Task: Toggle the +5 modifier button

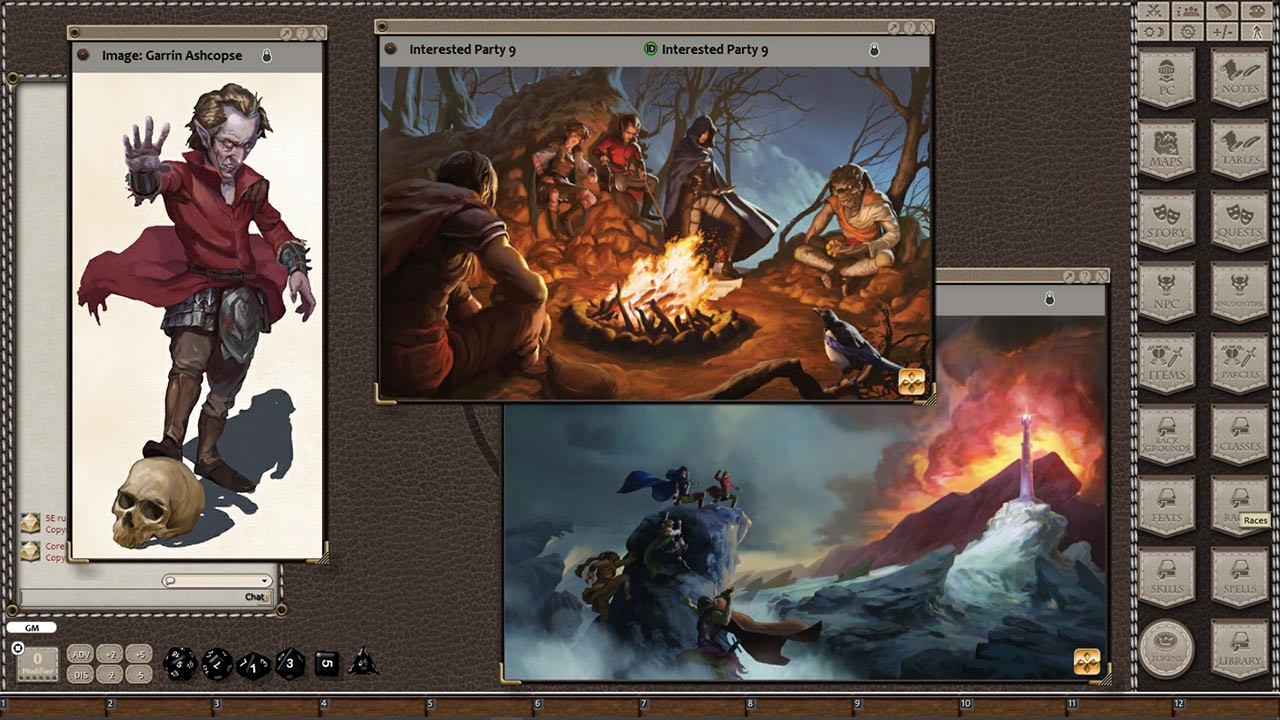Action: click(139, 654)
